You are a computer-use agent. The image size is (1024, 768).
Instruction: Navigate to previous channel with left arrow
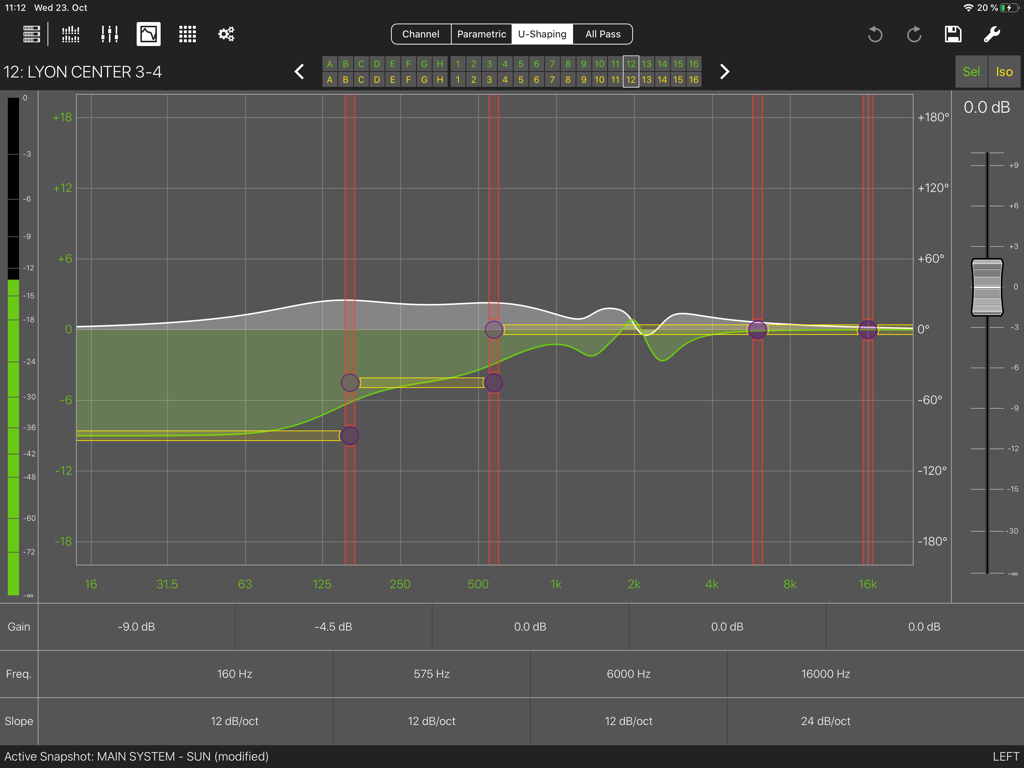tap(299, 71)
